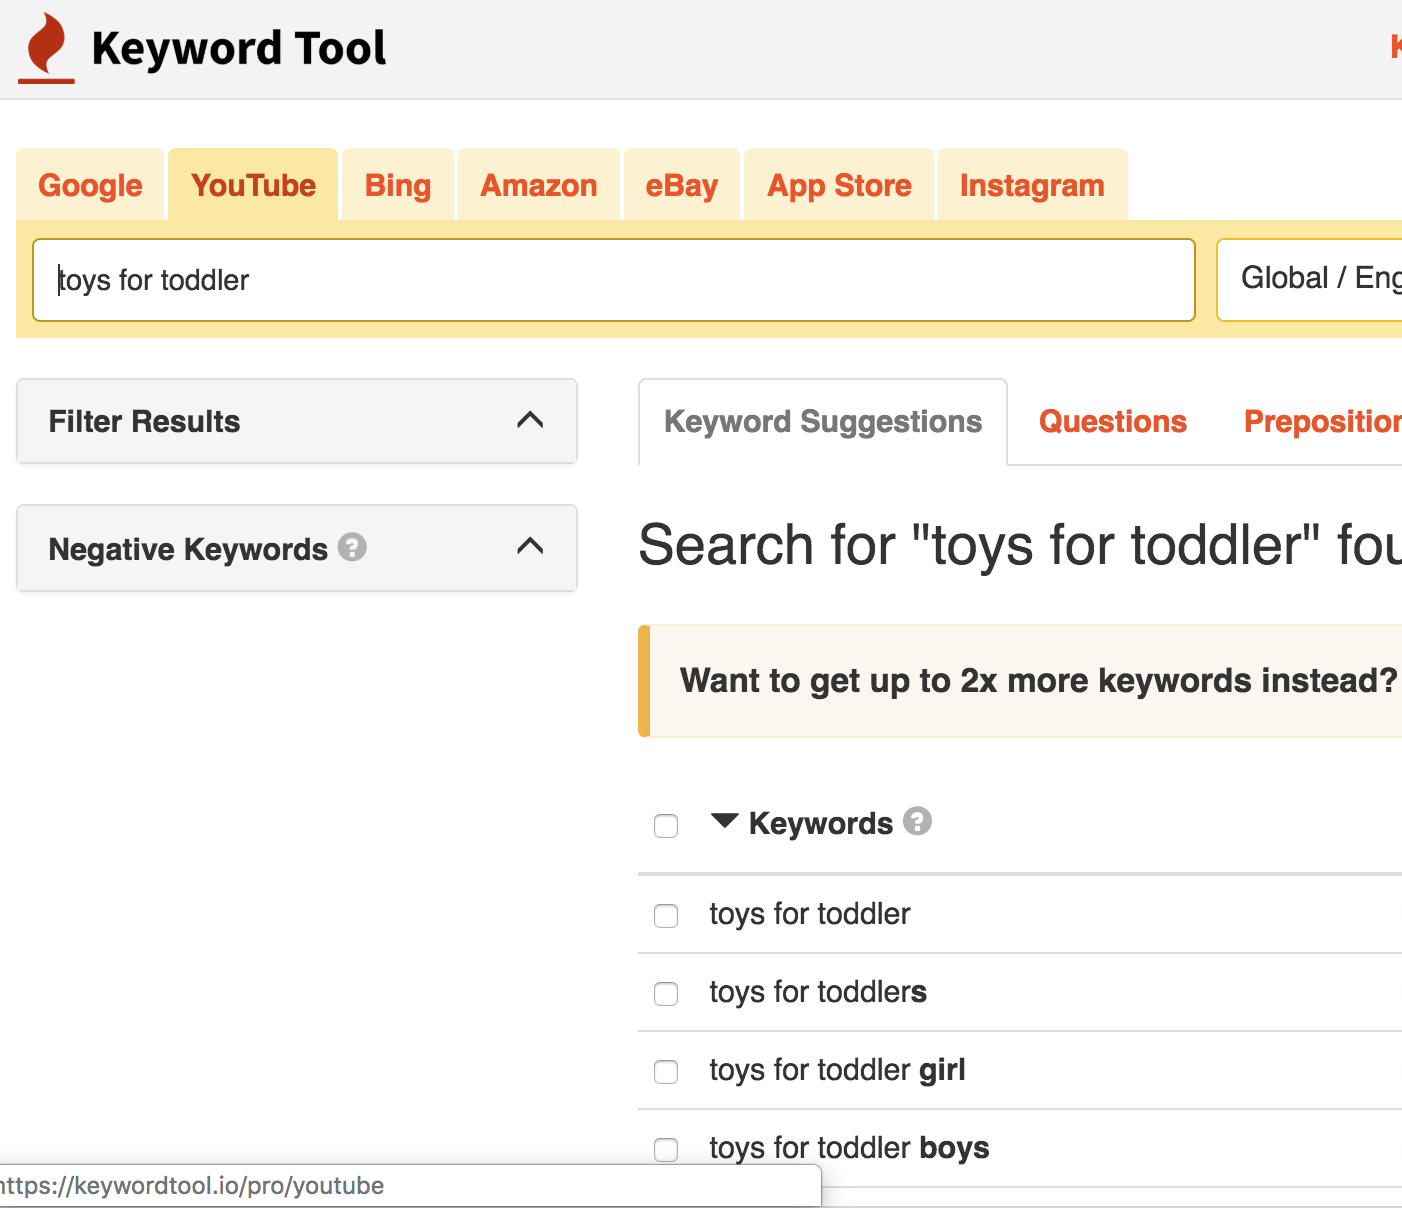
Task: Check the box for 'toys for toddler girl'
Action: click(x=666, y=1072)
